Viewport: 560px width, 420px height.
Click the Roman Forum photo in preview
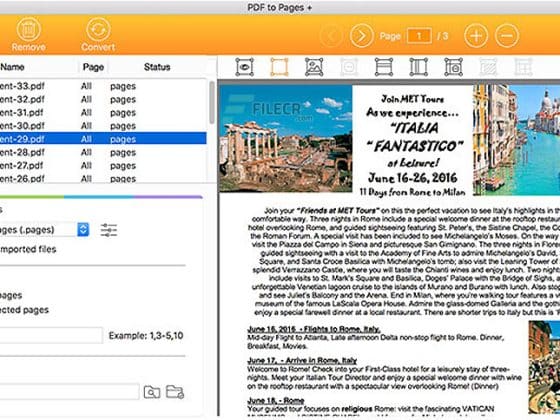click(x=286, y=138)
